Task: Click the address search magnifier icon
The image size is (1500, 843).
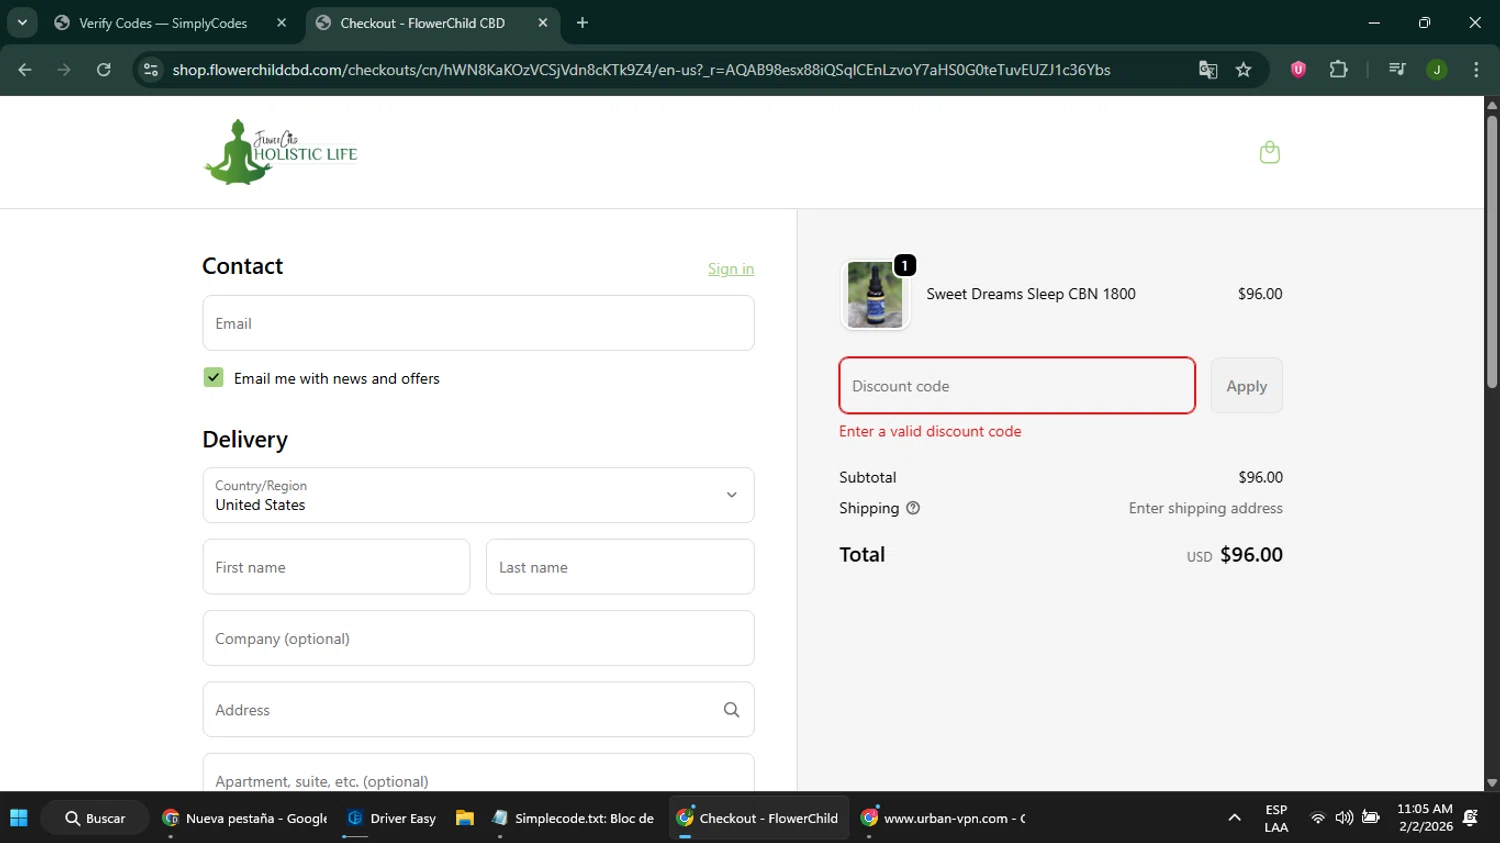Action: [x=731, y=710]
